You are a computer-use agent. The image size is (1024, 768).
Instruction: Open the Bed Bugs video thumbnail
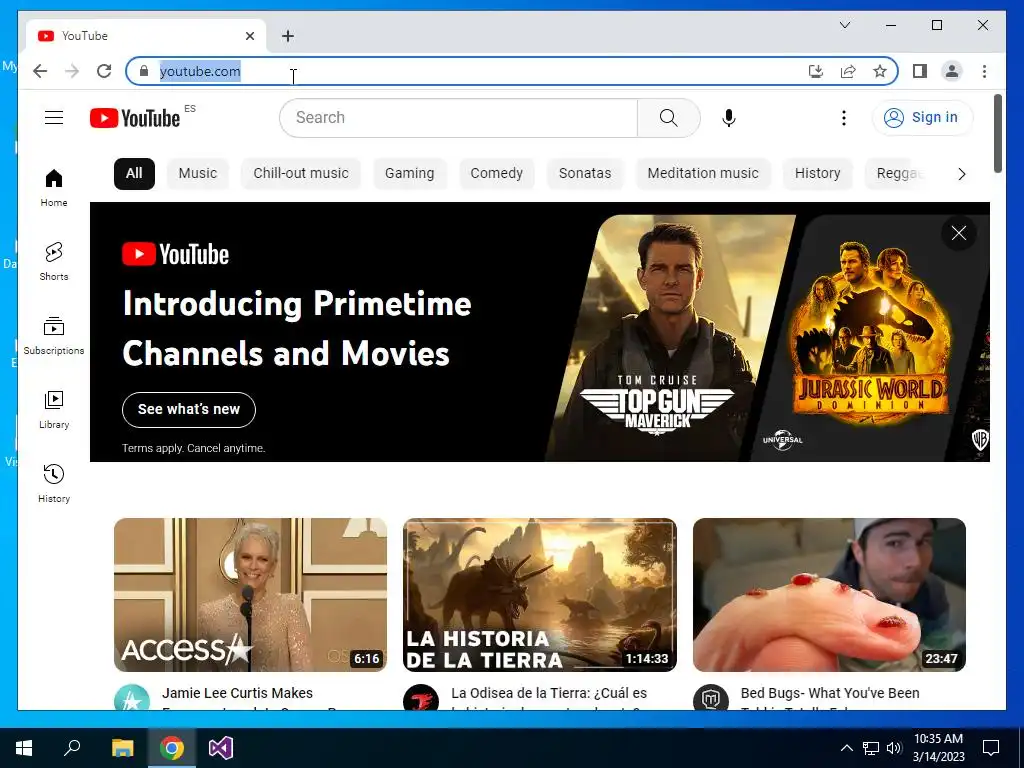[x=829, y=595]
